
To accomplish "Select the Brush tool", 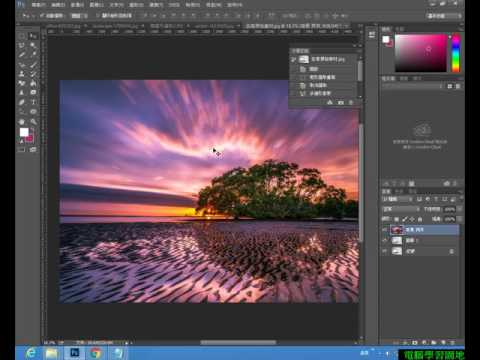I will [33, 64].
